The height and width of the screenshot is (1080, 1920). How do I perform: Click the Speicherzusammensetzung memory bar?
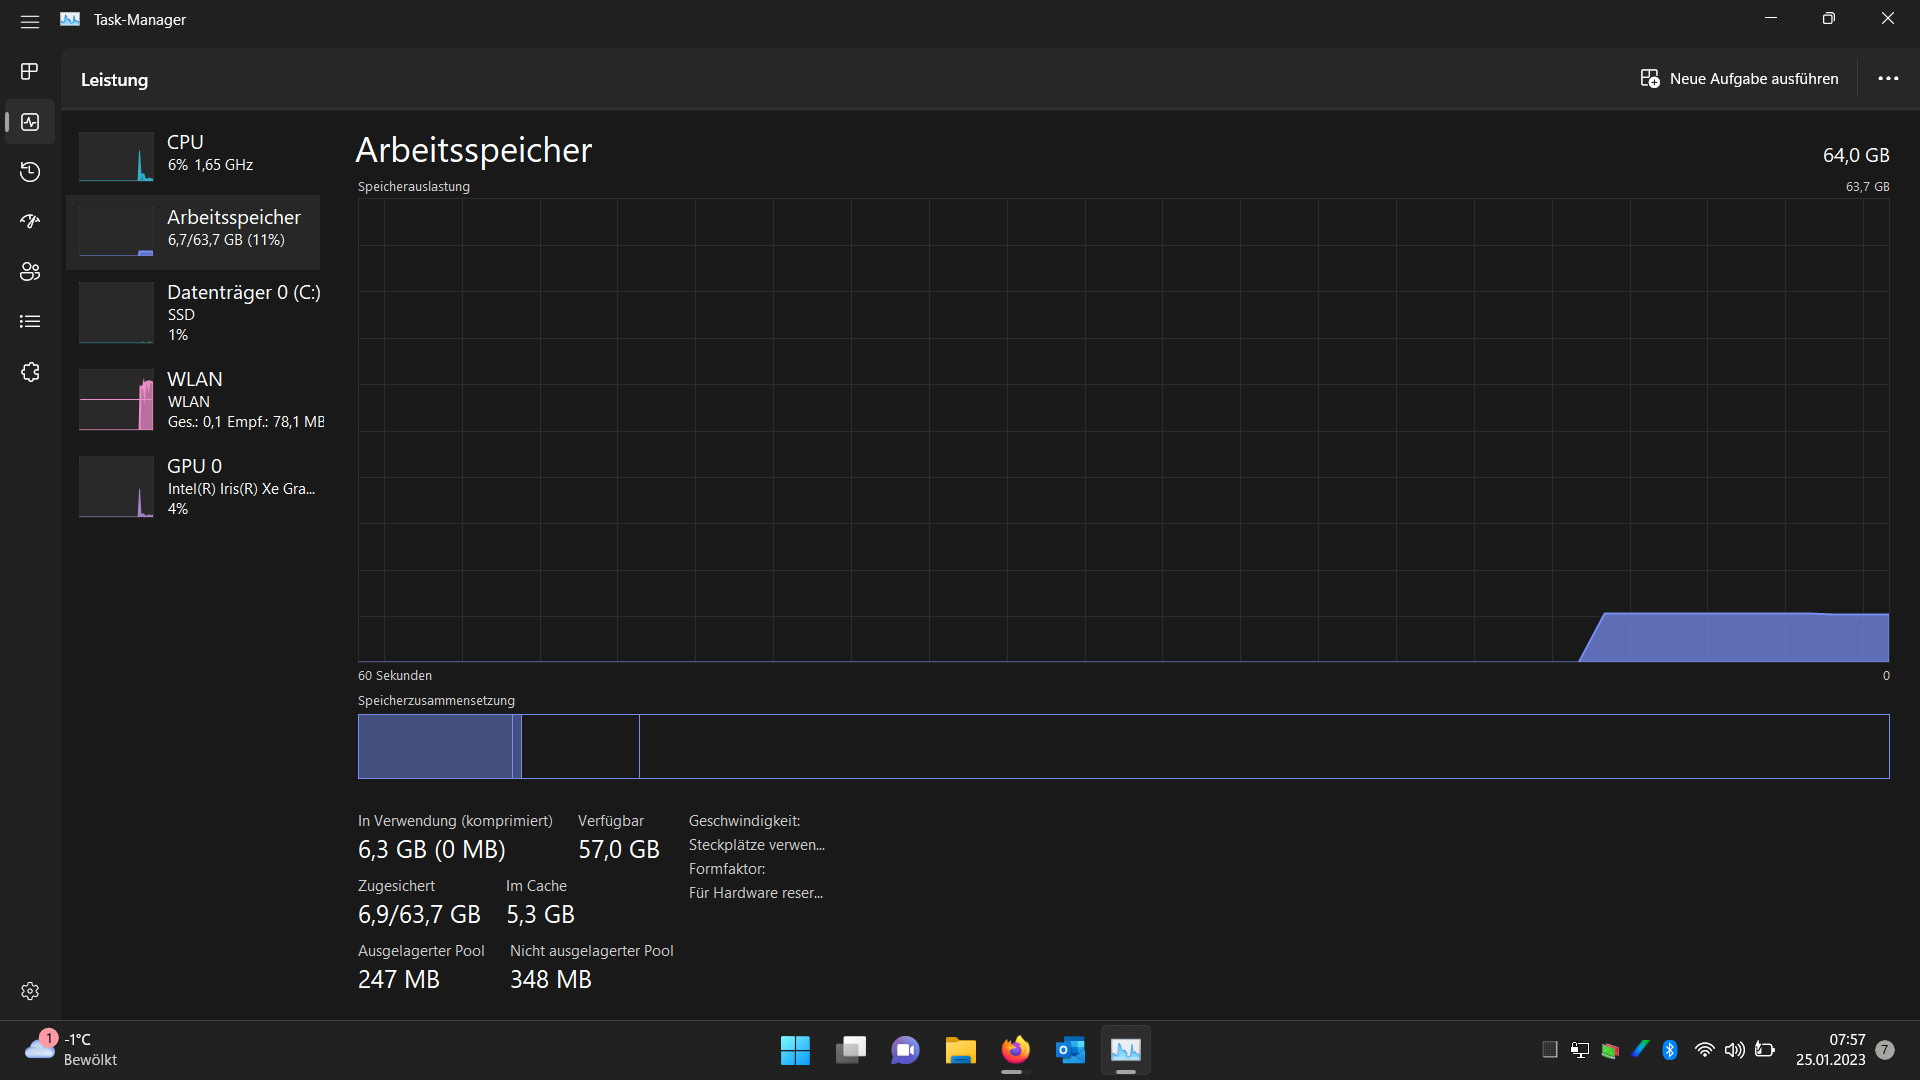point(1123,746)
